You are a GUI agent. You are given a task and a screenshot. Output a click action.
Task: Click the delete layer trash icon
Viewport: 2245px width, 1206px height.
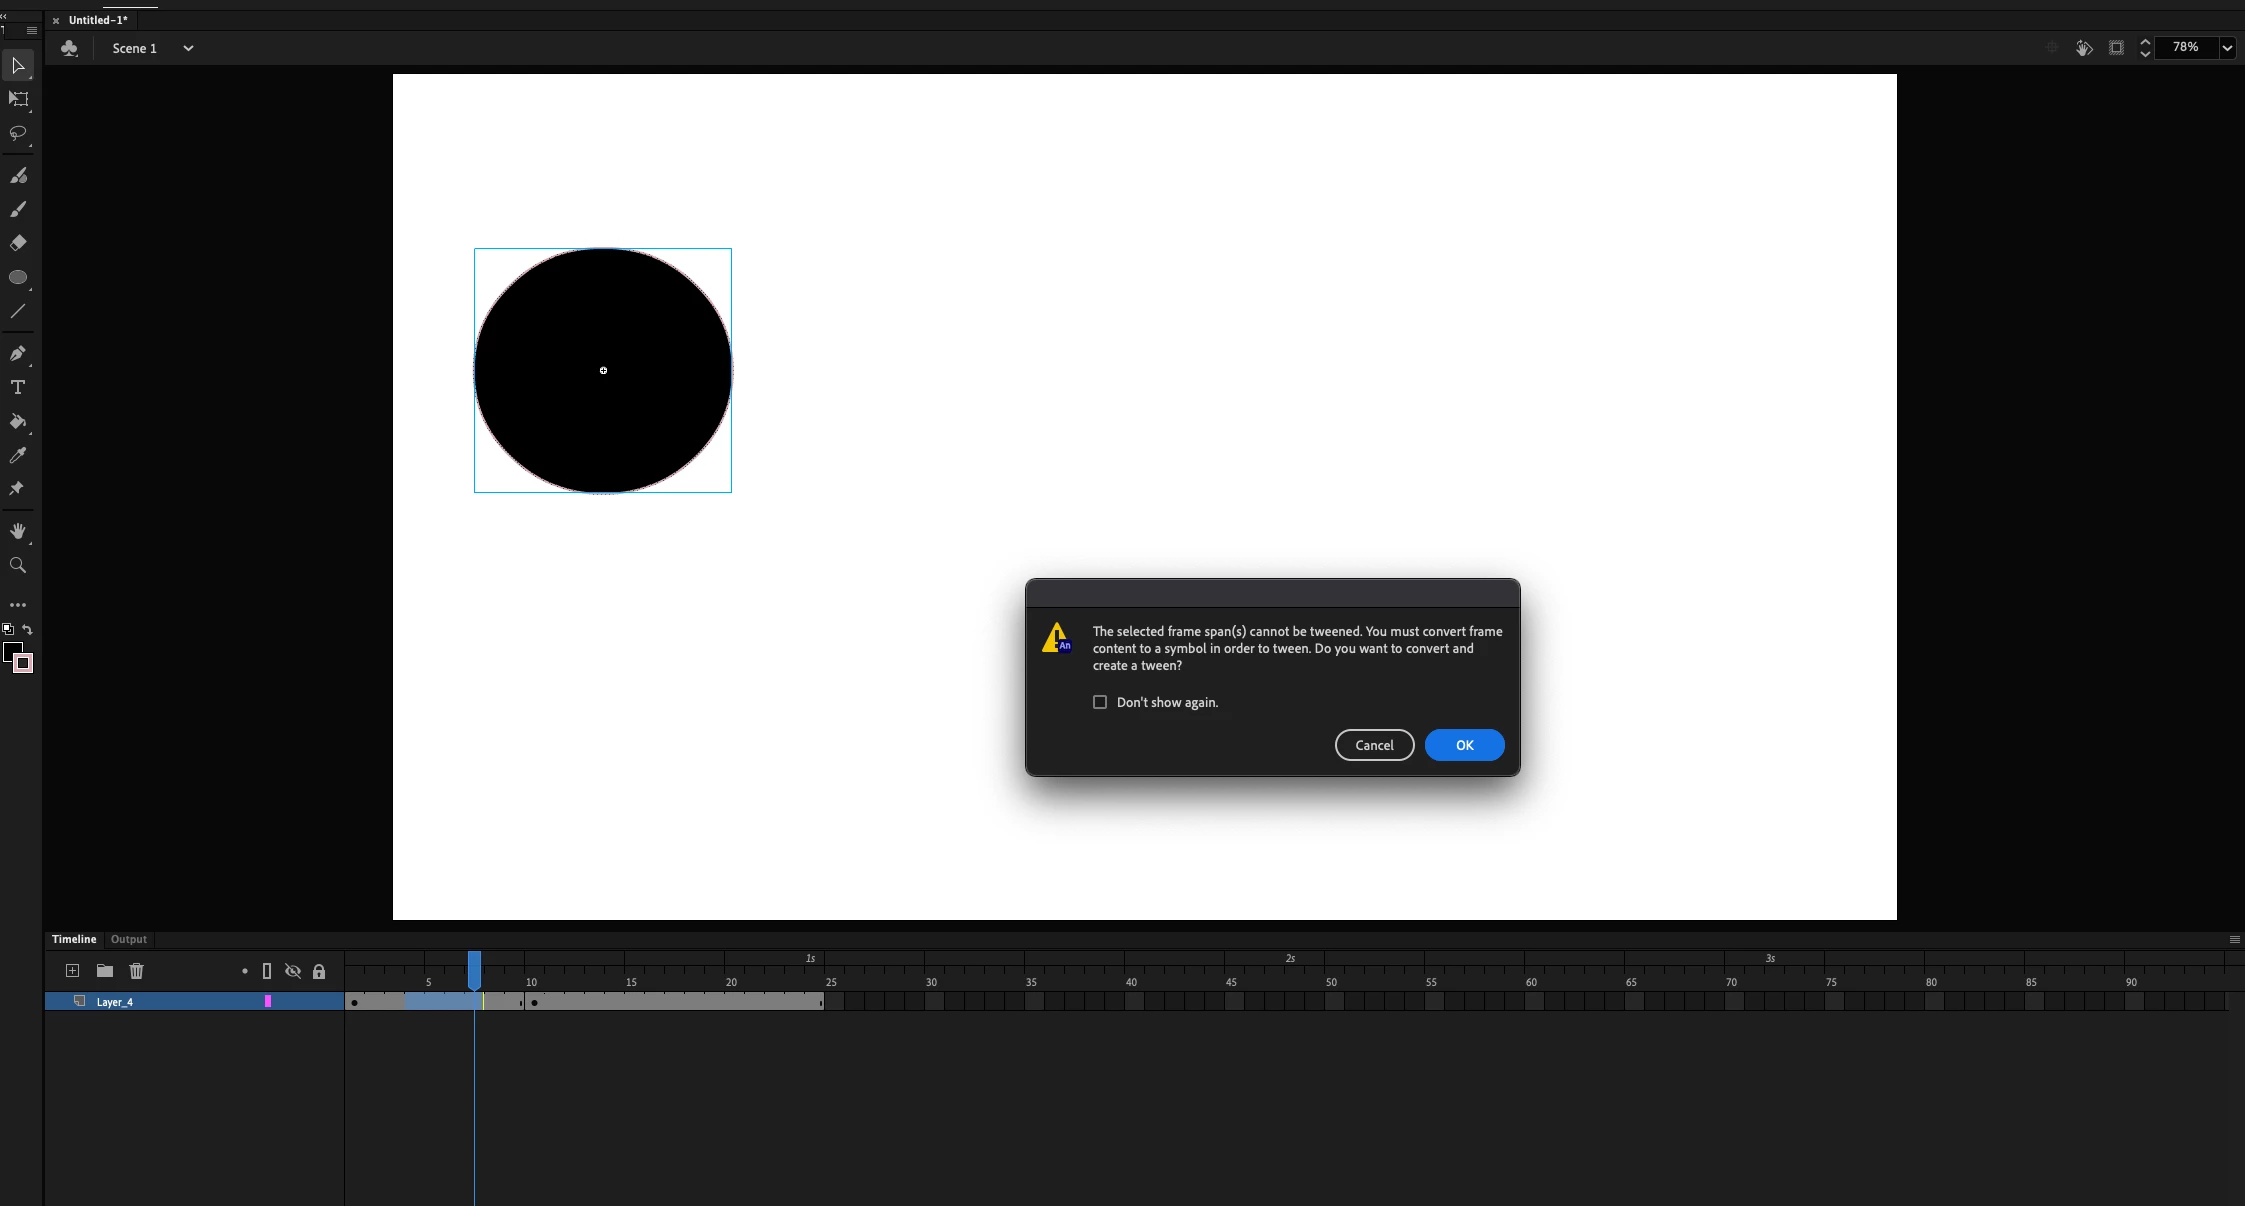[137, 971]
